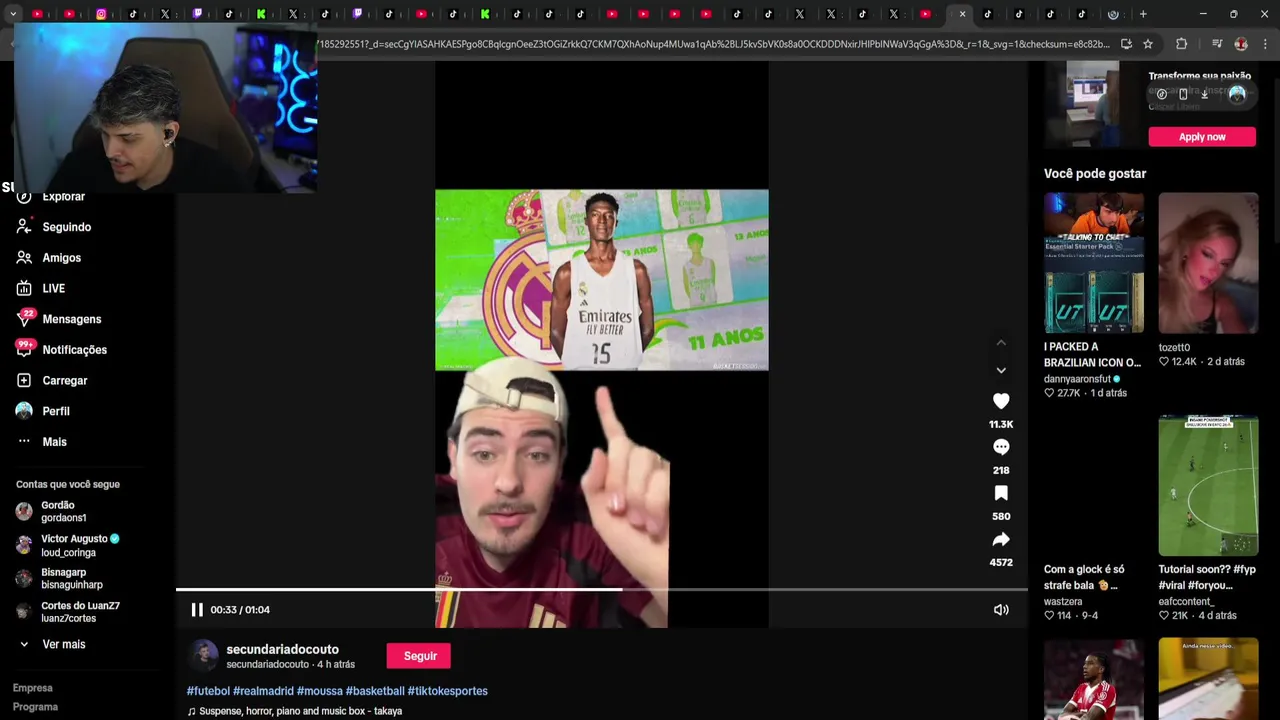Open the takaya music track link

click(300, 711)
